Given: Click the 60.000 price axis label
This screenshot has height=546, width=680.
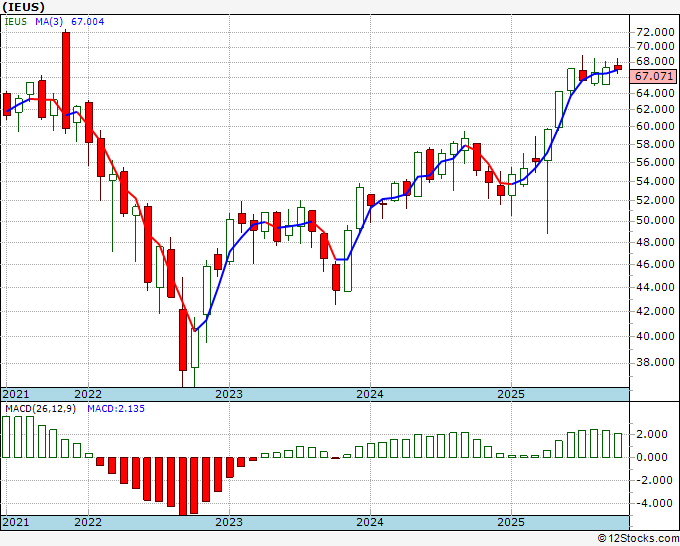Looking at the screenshot, I should 655,126.
